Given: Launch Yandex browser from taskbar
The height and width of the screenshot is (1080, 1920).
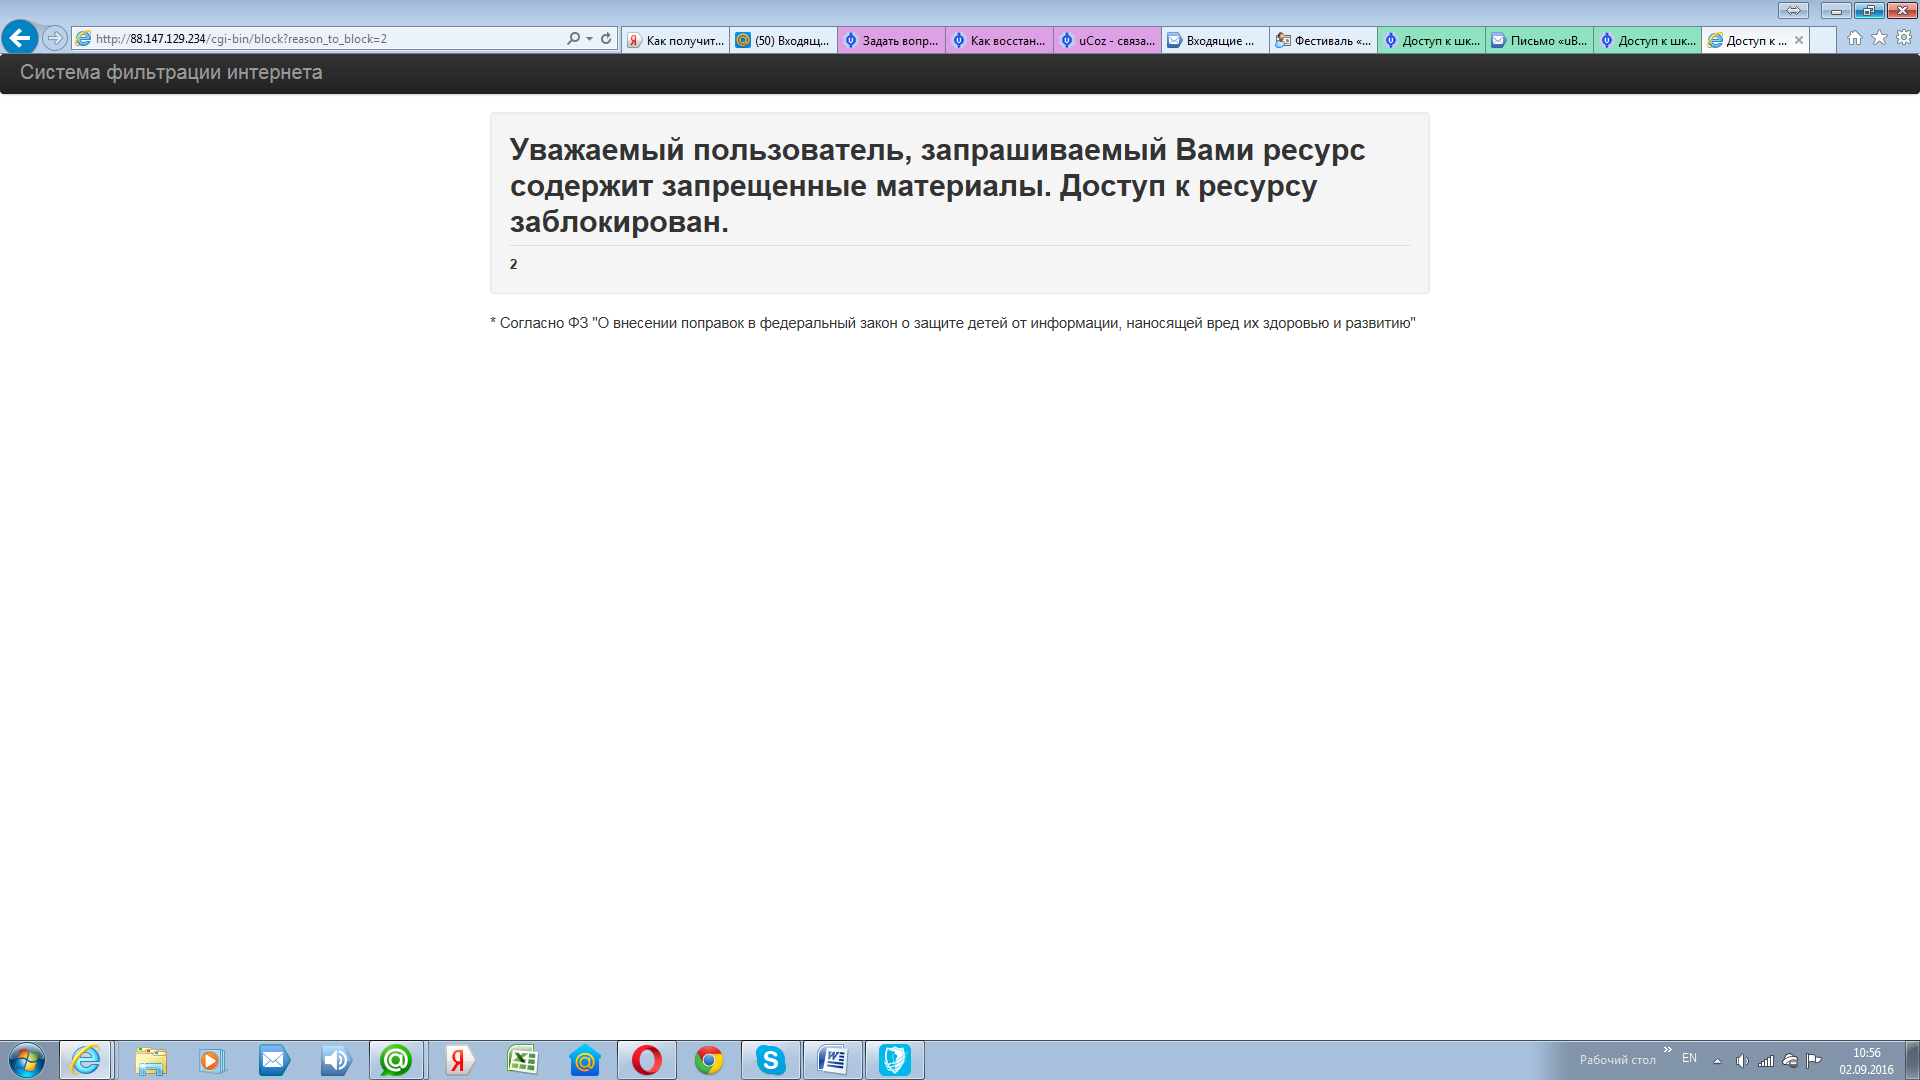Looking at the screenshot, I should [x=459, y=1060].
